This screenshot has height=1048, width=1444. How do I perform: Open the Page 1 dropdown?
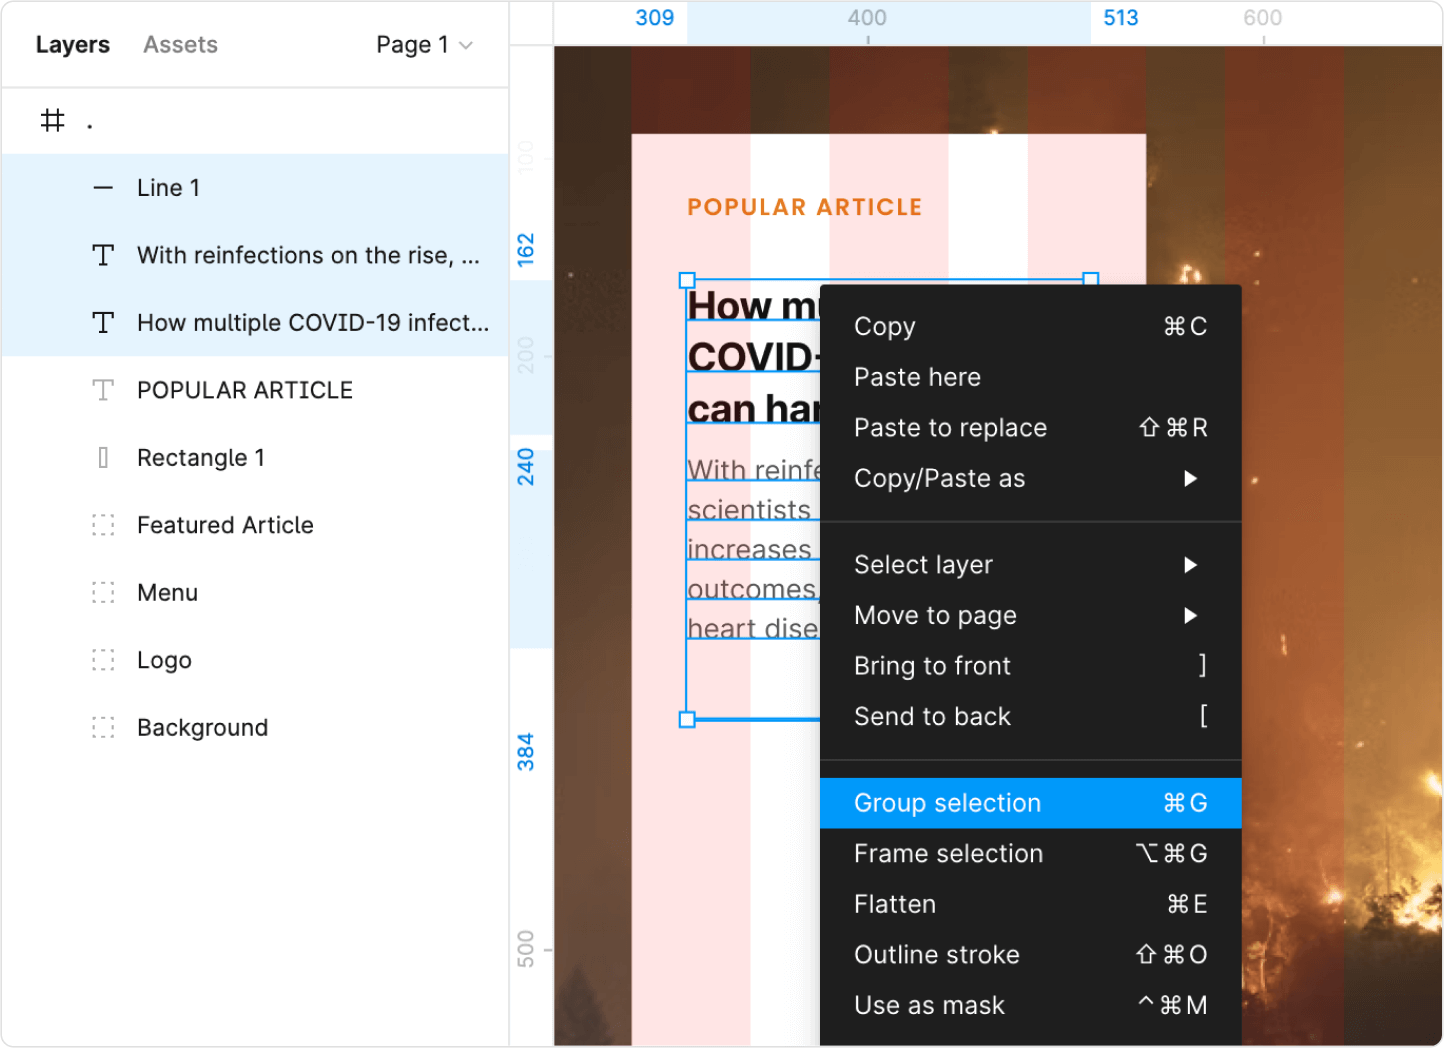click(x=424, y=45)
